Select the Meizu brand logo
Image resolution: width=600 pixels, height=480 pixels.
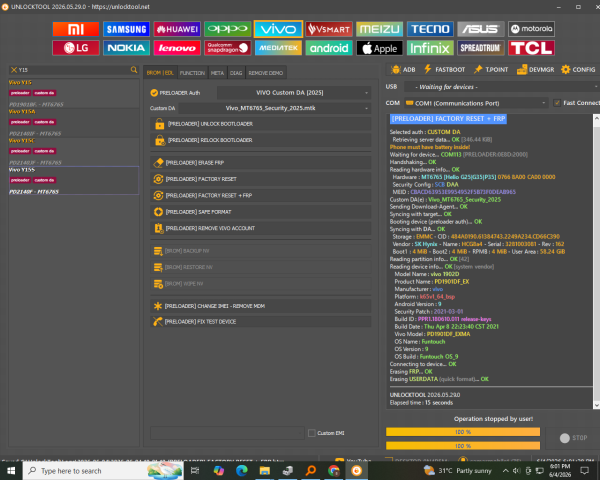click(x=380, y=29)
